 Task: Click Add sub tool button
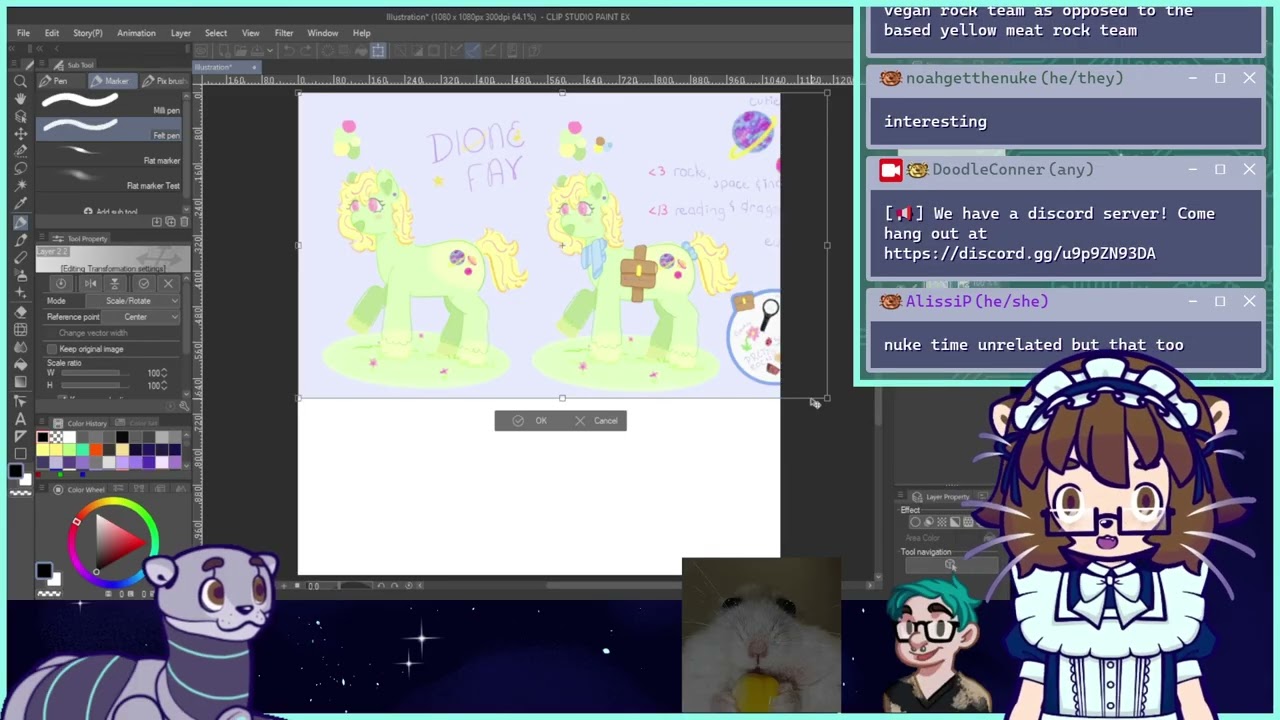(x=112, y=212)
